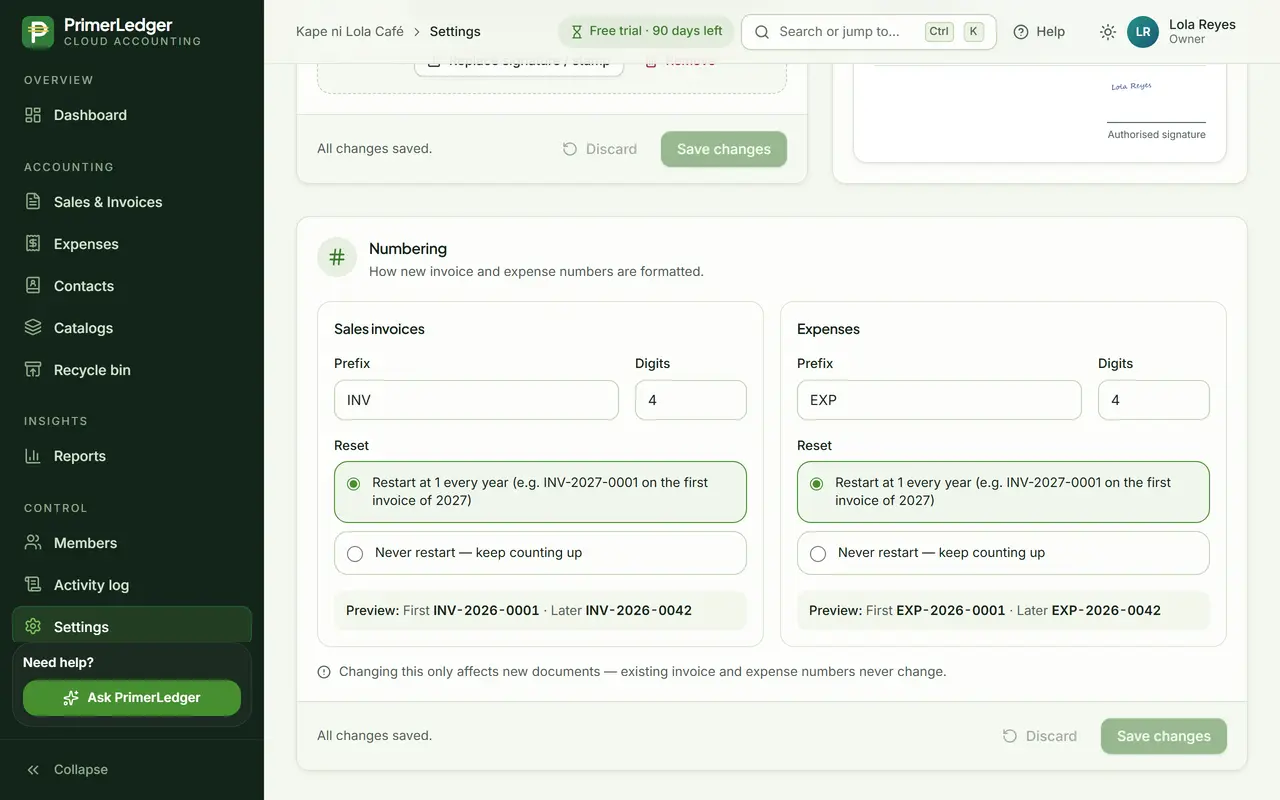The height and width of the screenshot is (800, 1280).
Task: Click the Numbering hash icon
Action: tap(337, 257)
